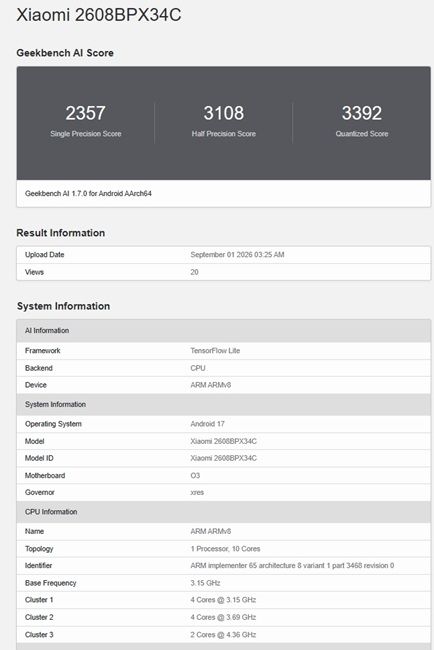Click the CPU Name row label
This screenshot has height=650, width=434.
tap(34, 531)
